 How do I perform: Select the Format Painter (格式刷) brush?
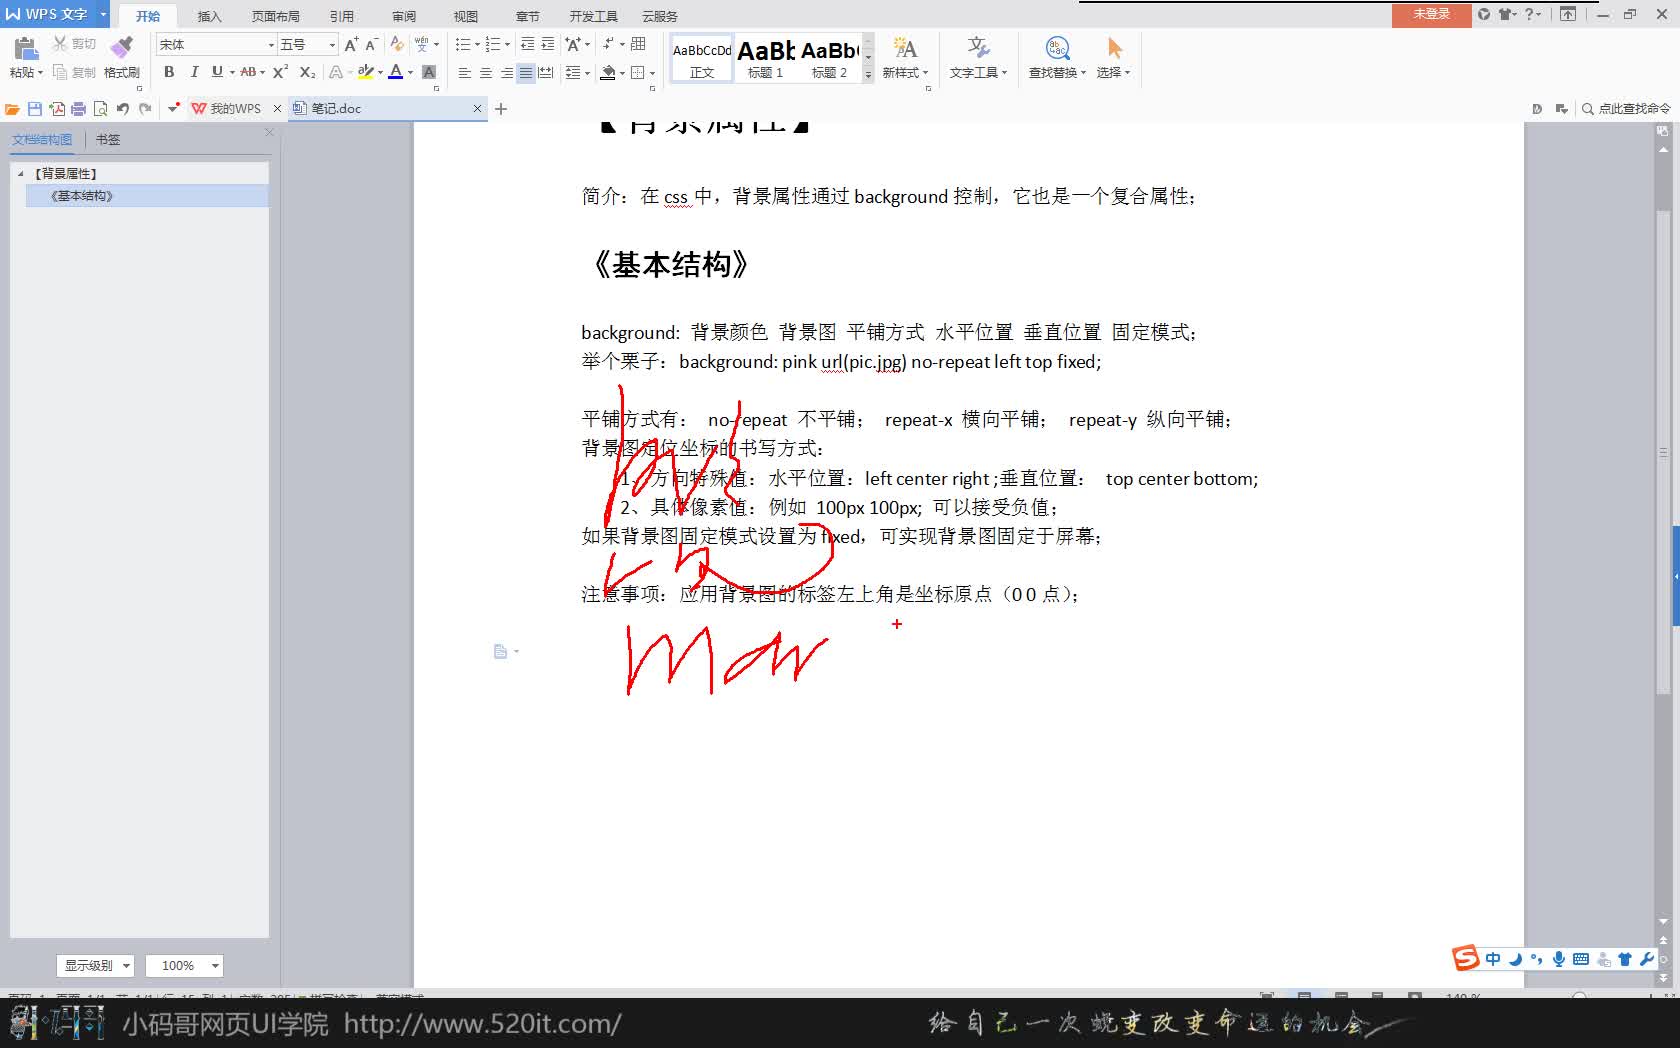[x=122, y=57]
